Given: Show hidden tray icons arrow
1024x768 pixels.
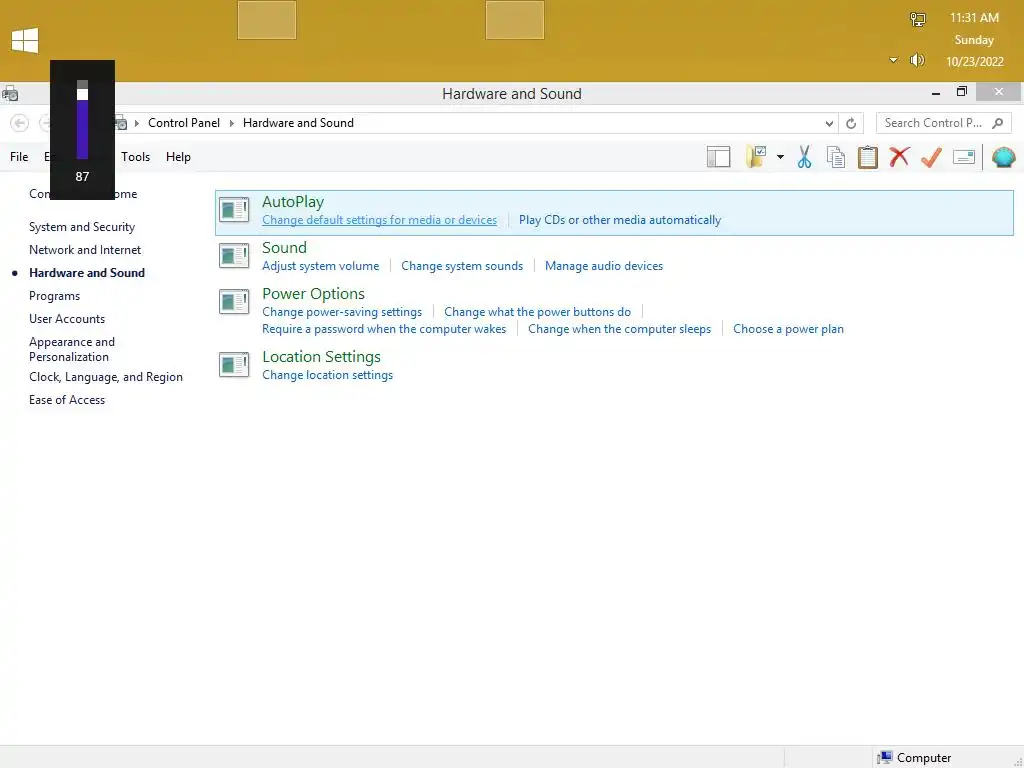Looking at the screenshot, I should pyautogui.click(x=893, y=60).
